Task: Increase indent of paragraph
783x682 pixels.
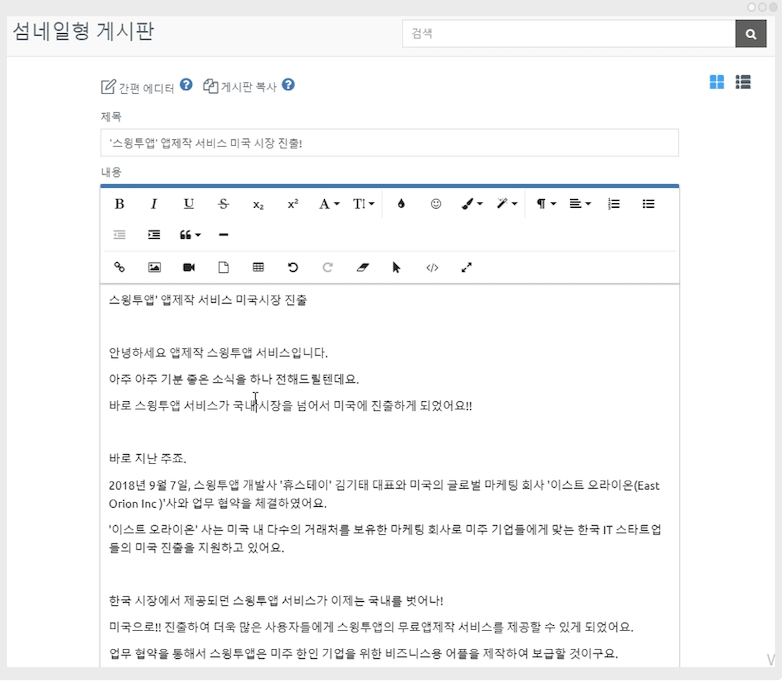Action: [154, 235]
